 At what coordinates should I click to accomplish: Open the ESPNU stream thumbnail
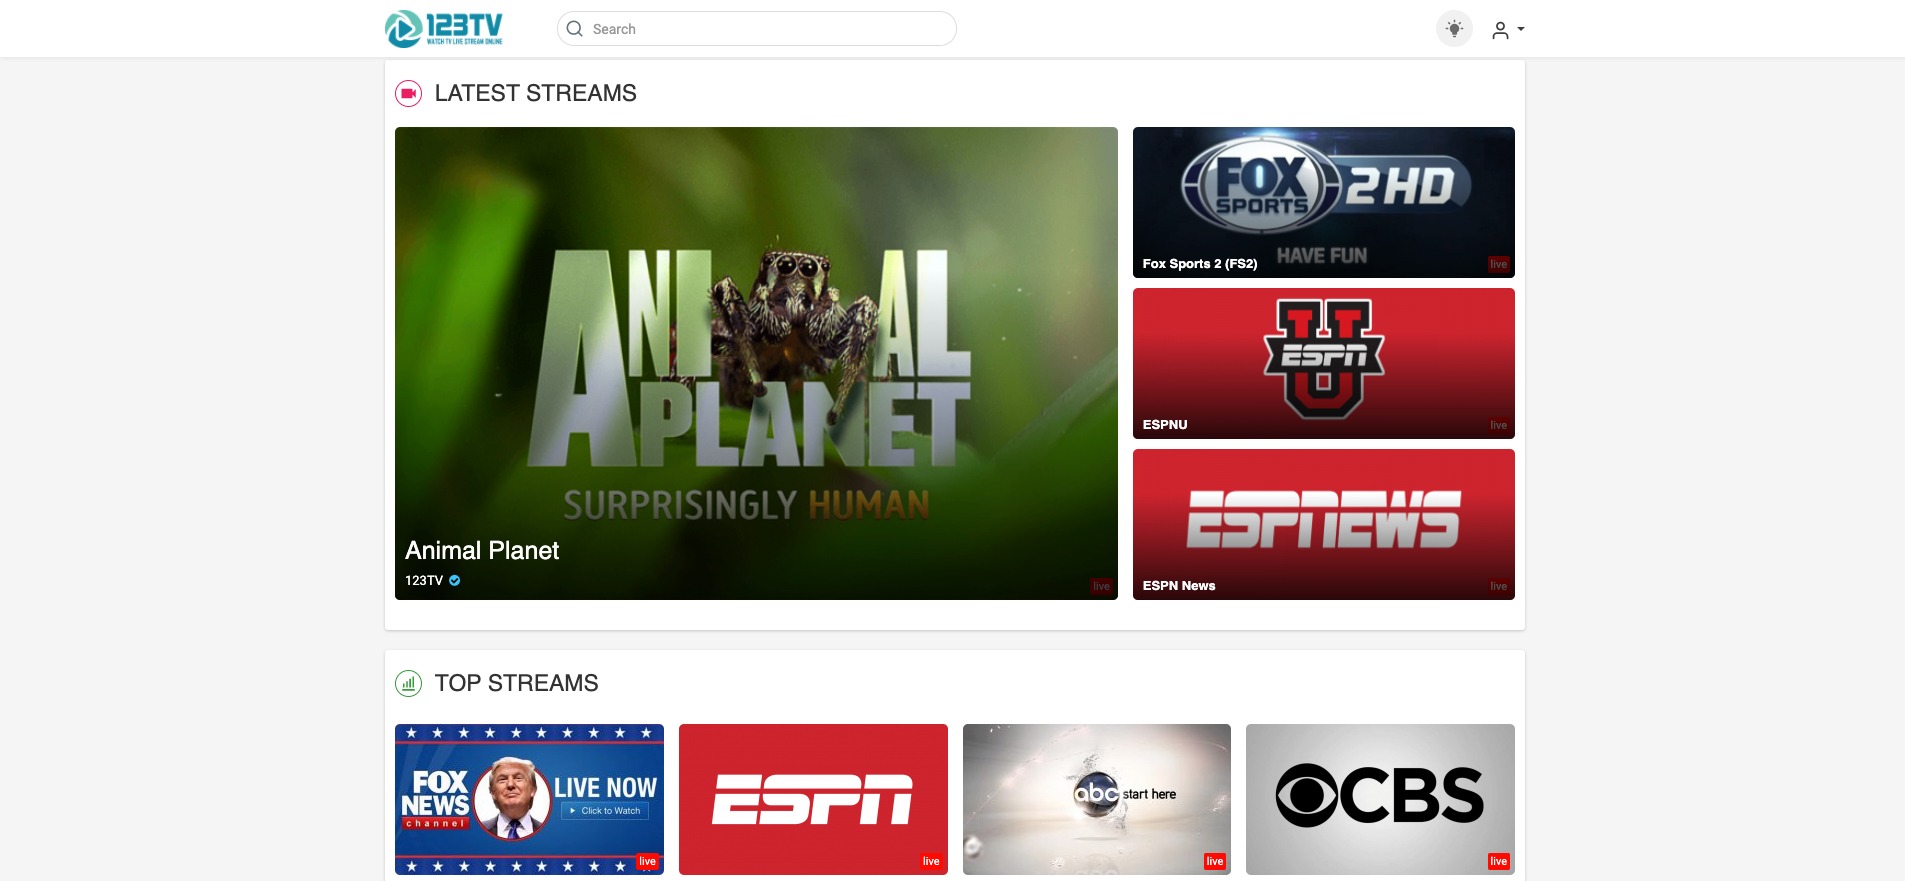point(1323,363)
